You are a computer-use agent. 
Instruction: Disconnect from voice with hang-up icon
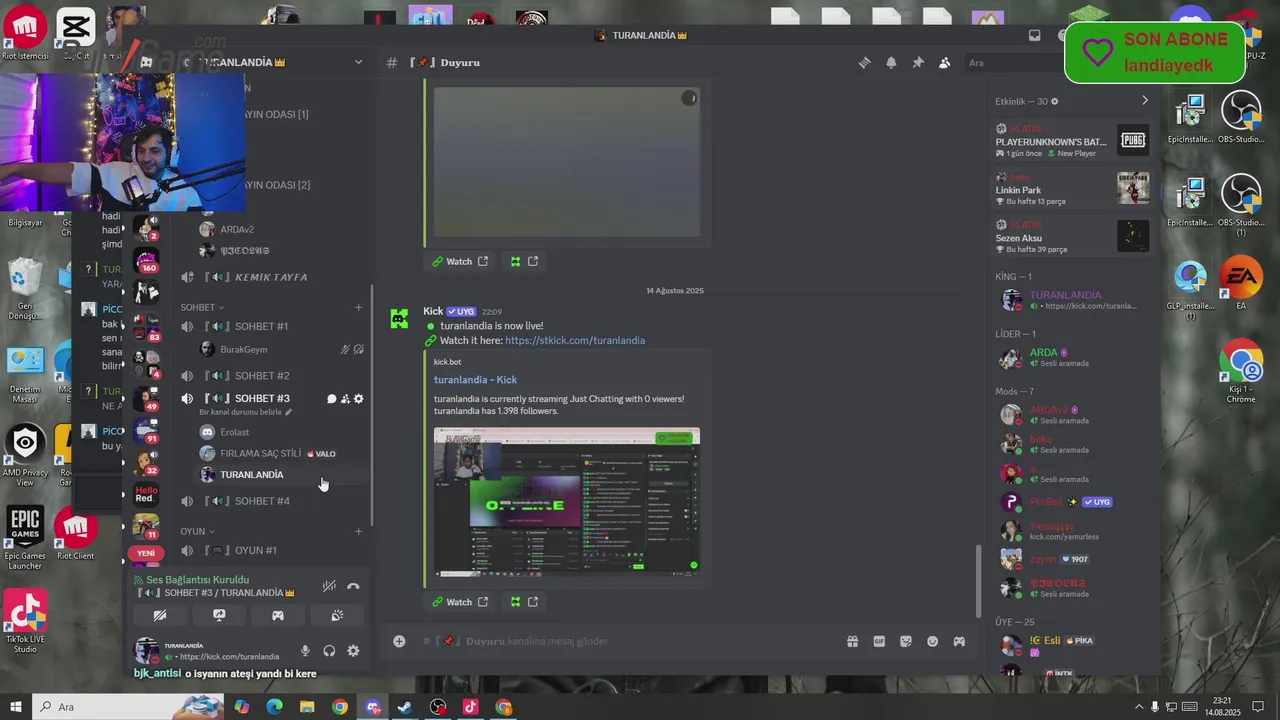[353, 586]
